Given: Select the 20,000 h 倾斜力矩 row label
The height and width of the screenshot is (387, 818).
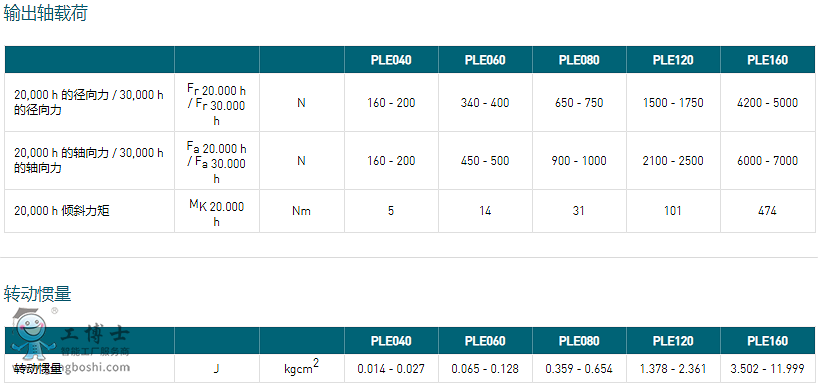Looking at the screenshot, I should pos(62,211).
